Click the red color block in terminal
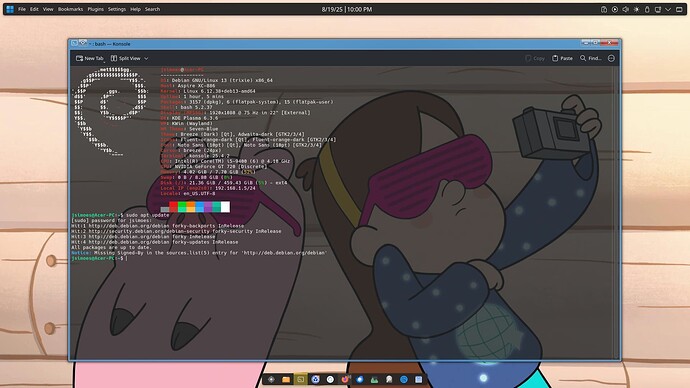Screen dimensions: 690x388 [x=173, y=207]
